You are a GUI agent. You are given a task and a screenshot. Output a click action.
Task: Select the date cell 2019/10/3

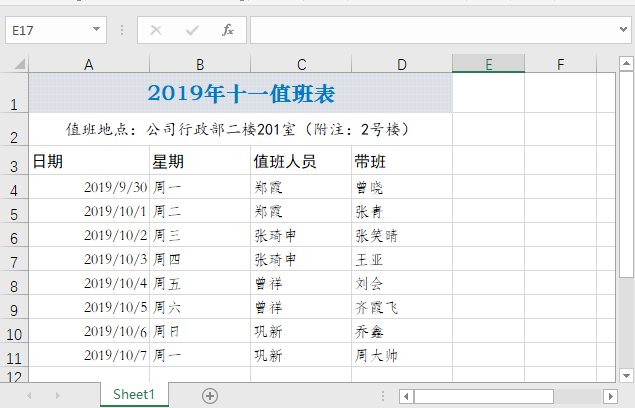[89, 259]
